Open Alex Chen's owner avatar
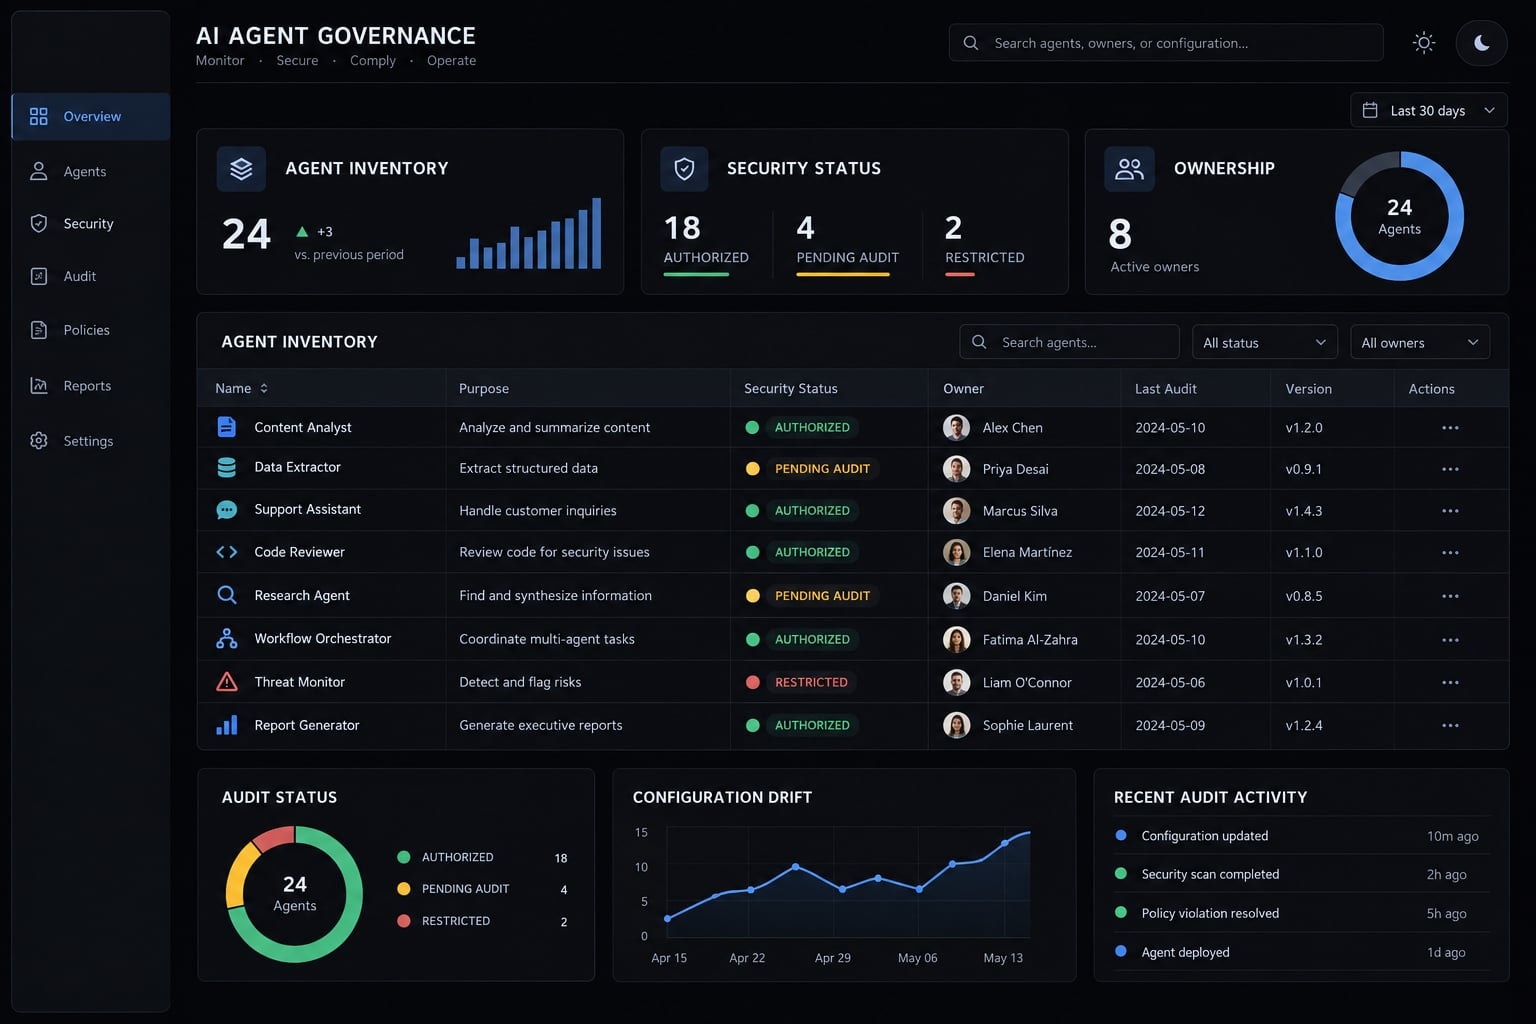The width and height of the screenshot is (1536, 1024). pos(957,428)
